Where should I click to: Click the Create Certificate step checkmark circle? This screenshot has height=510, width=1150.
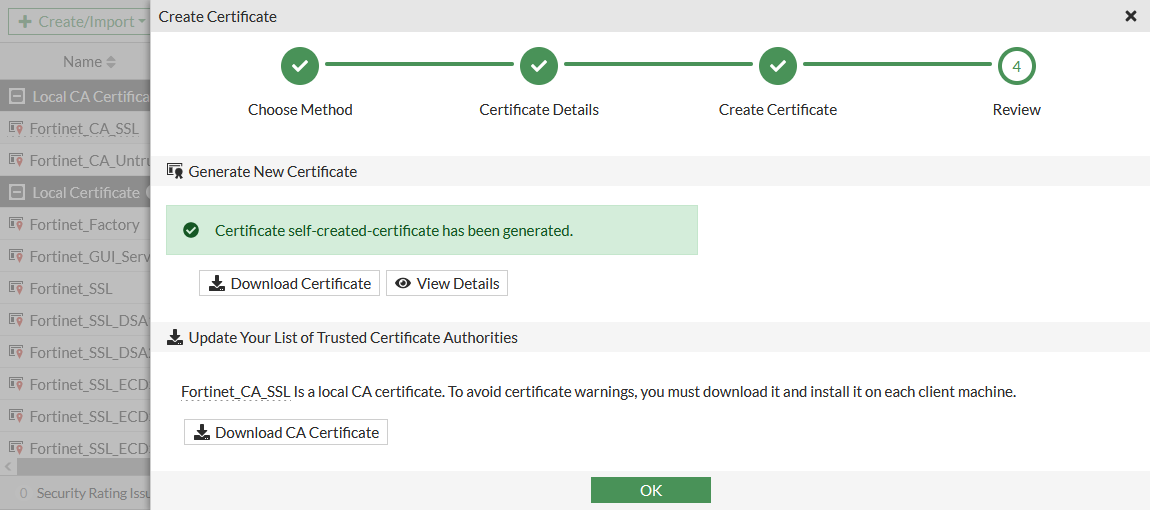pyautogui.click(x=778, y=67)
